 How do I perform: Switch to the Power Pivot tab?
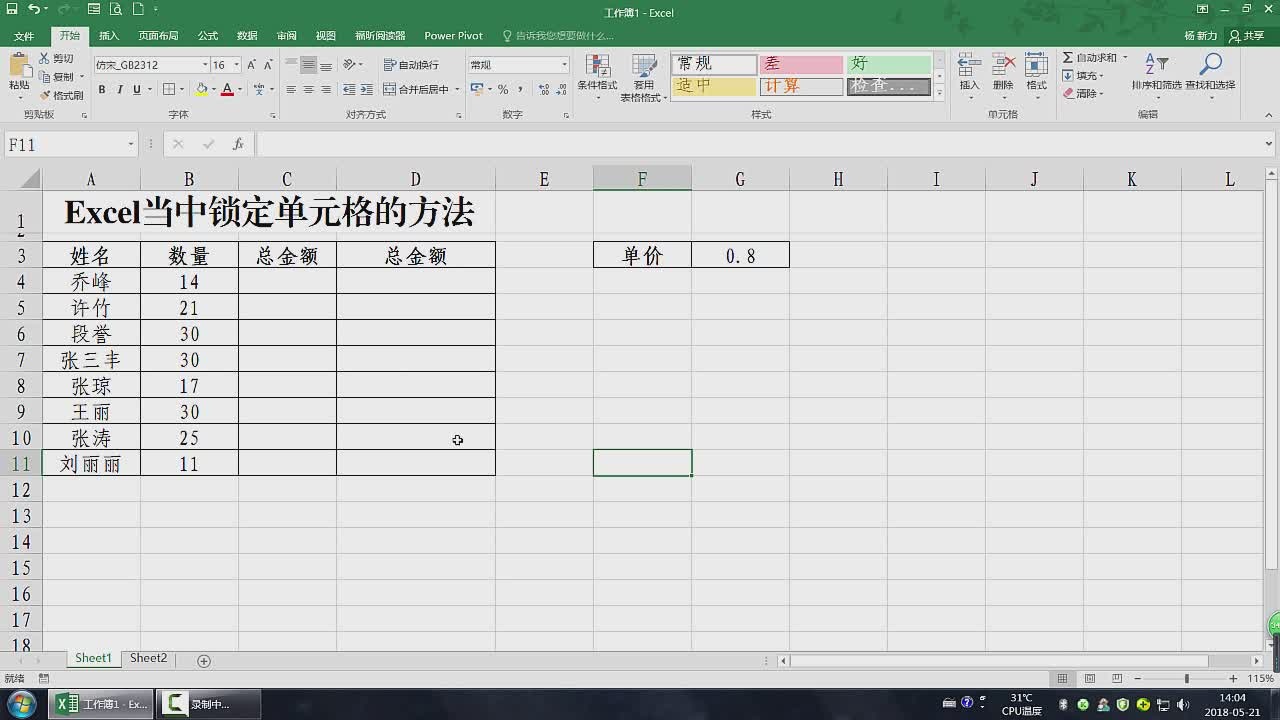pyautogui.click(x=453, y=35)
